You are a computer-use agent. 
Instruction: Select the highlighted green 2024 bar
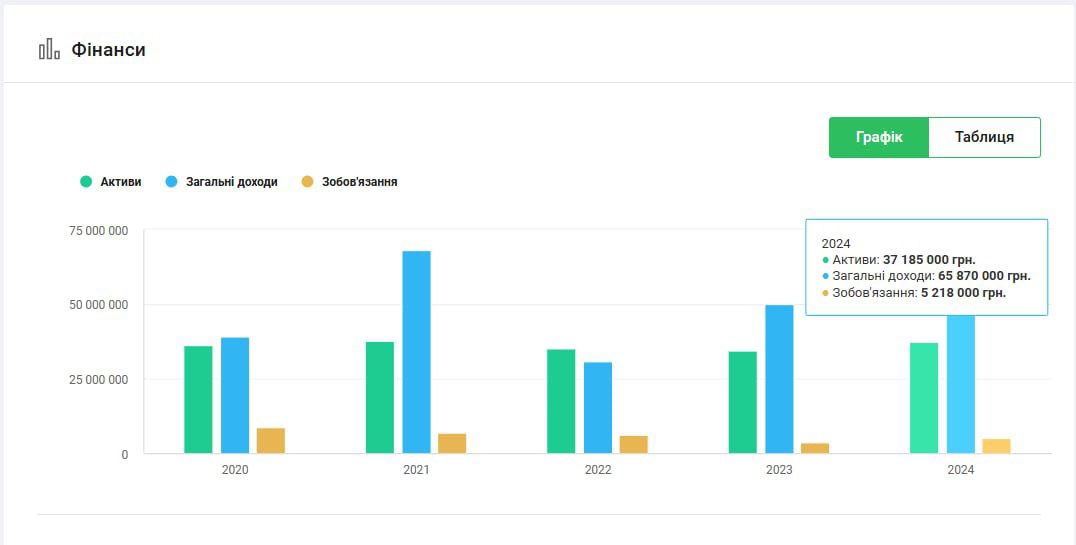pos(924,398)
